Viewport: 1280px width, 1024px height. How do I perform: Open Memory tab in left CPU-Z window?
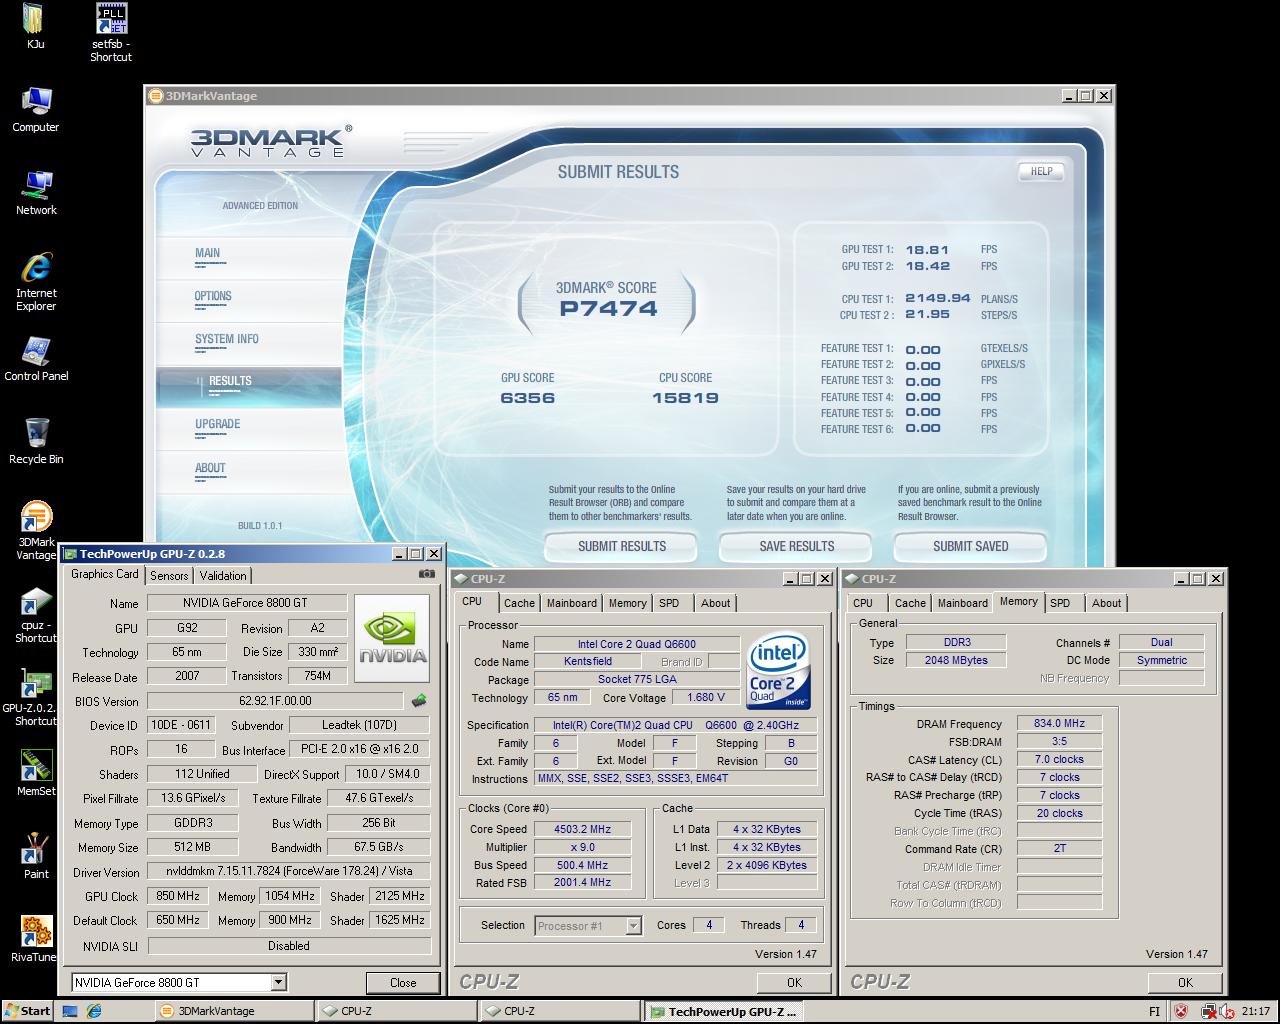pos(627,603)
